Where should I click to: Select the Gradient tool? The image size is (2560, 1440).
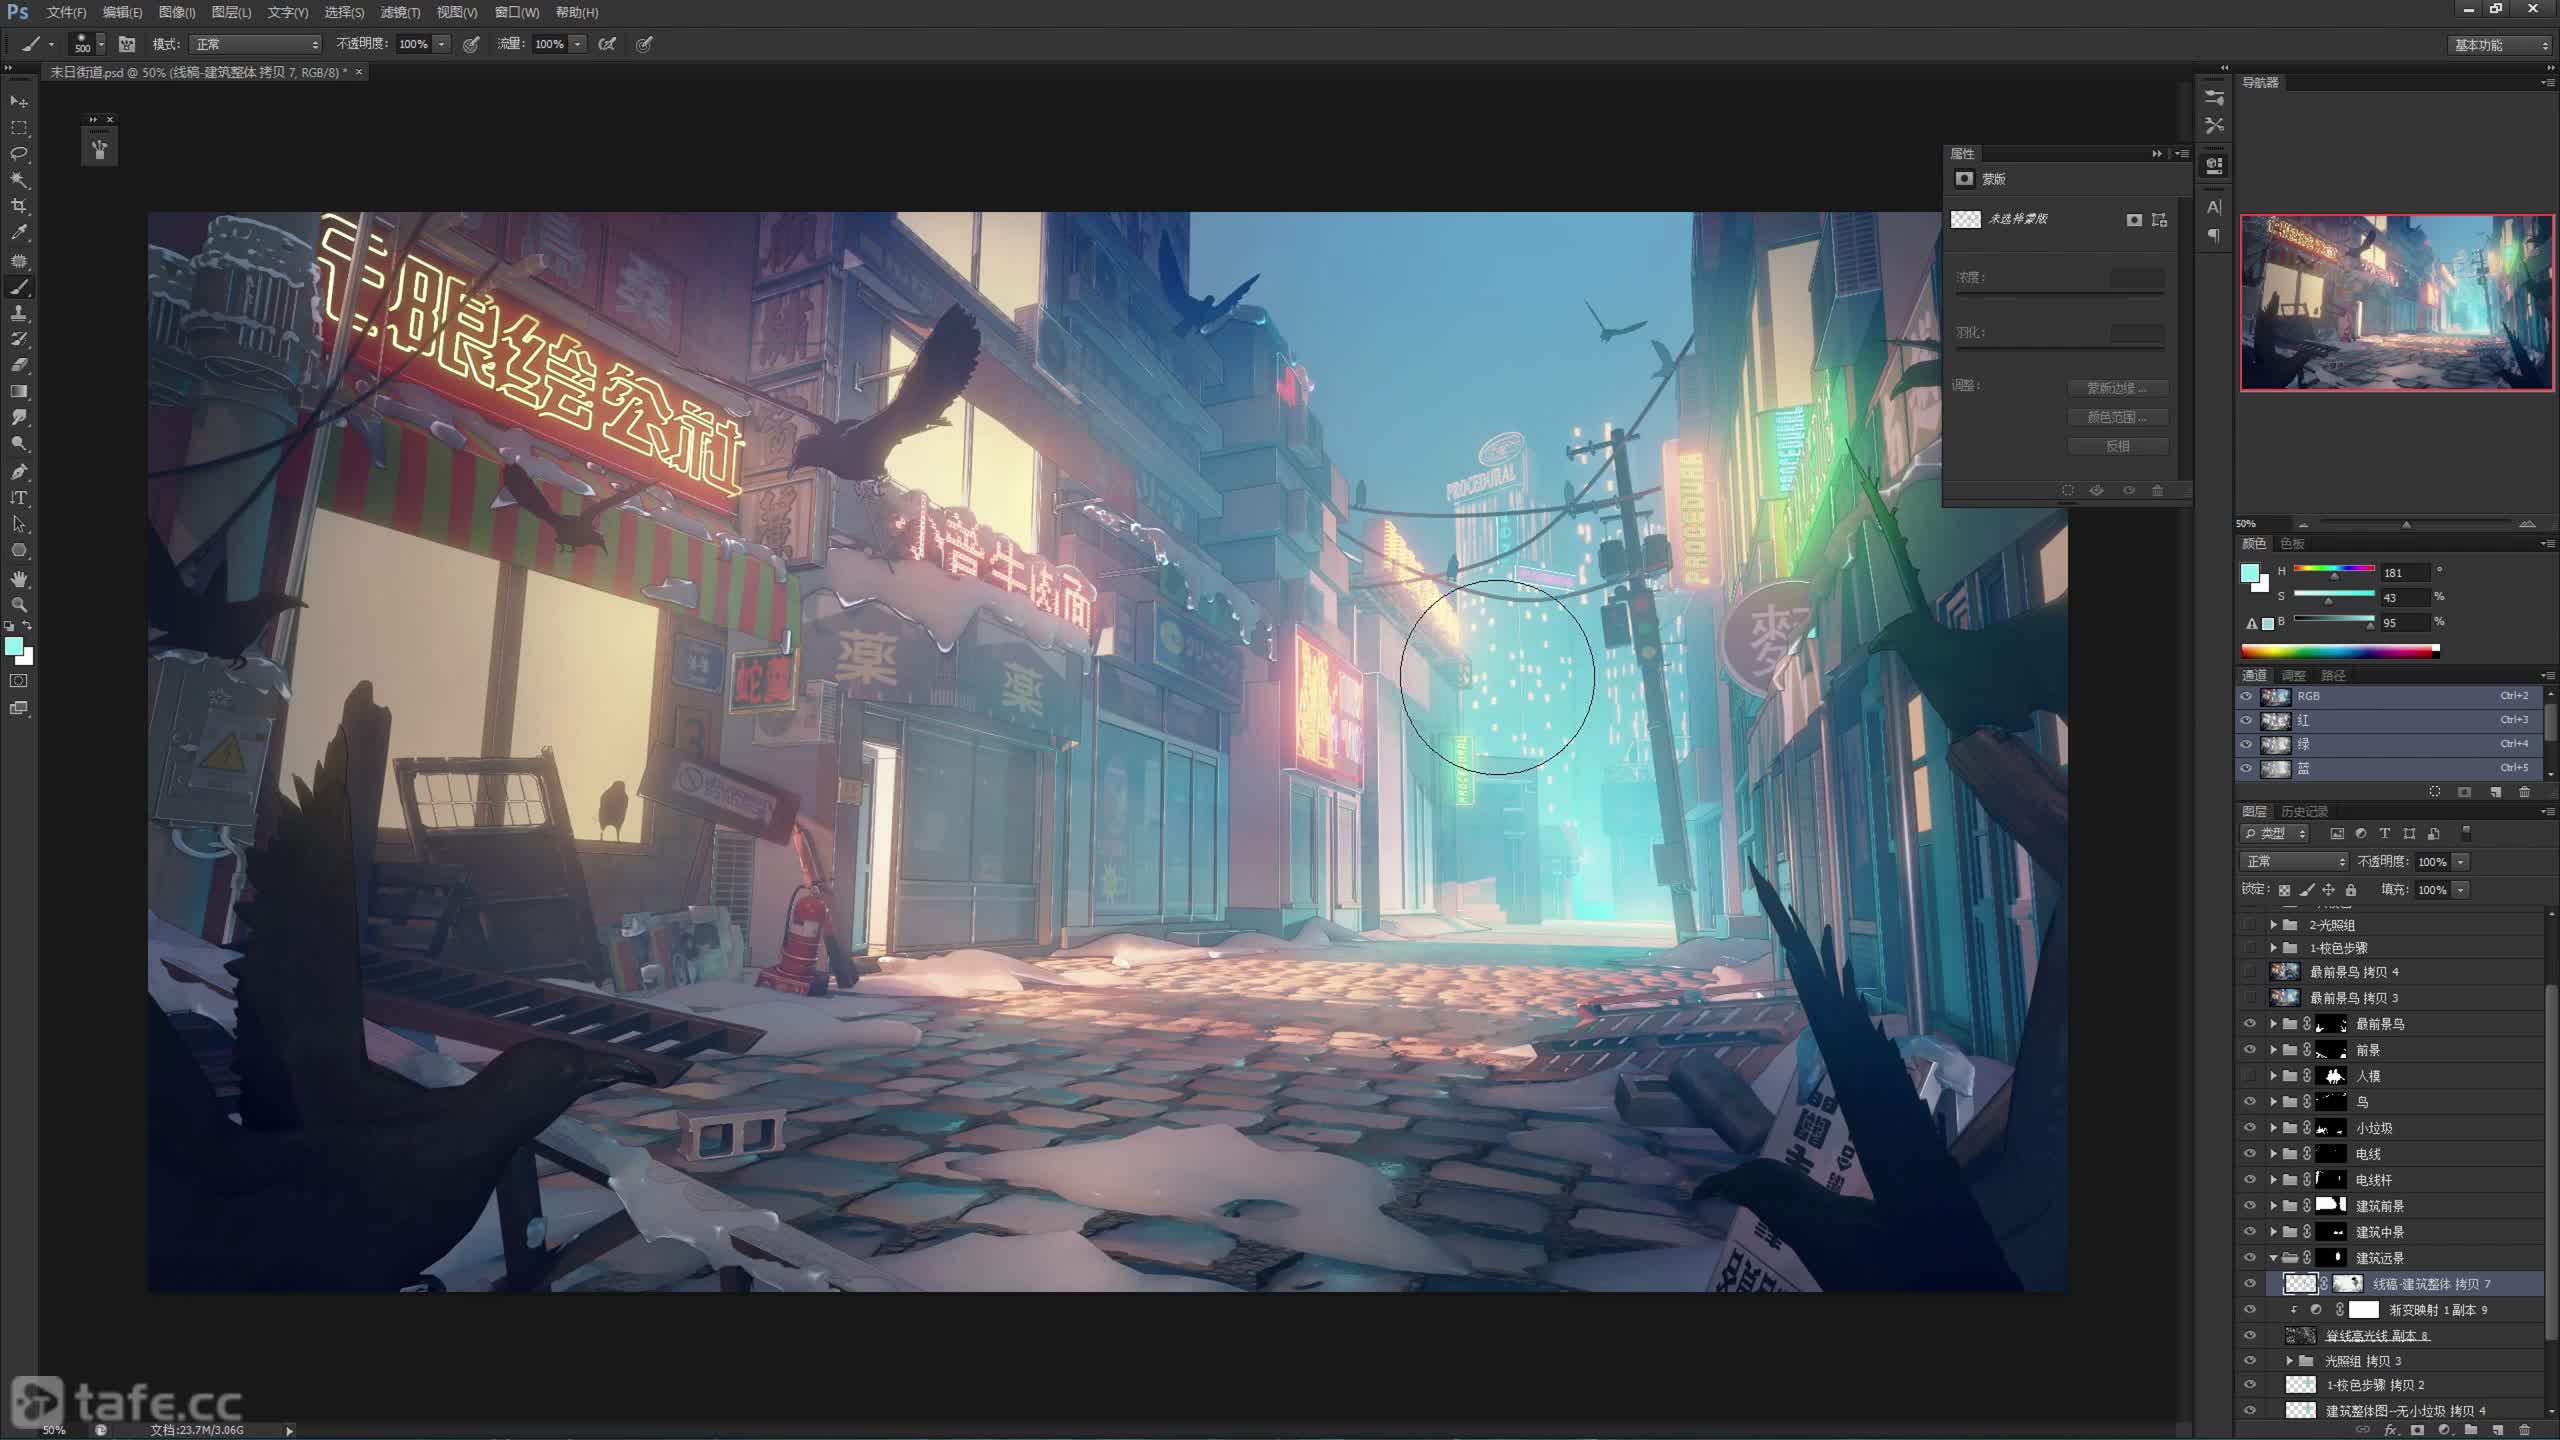coord(19,392)
